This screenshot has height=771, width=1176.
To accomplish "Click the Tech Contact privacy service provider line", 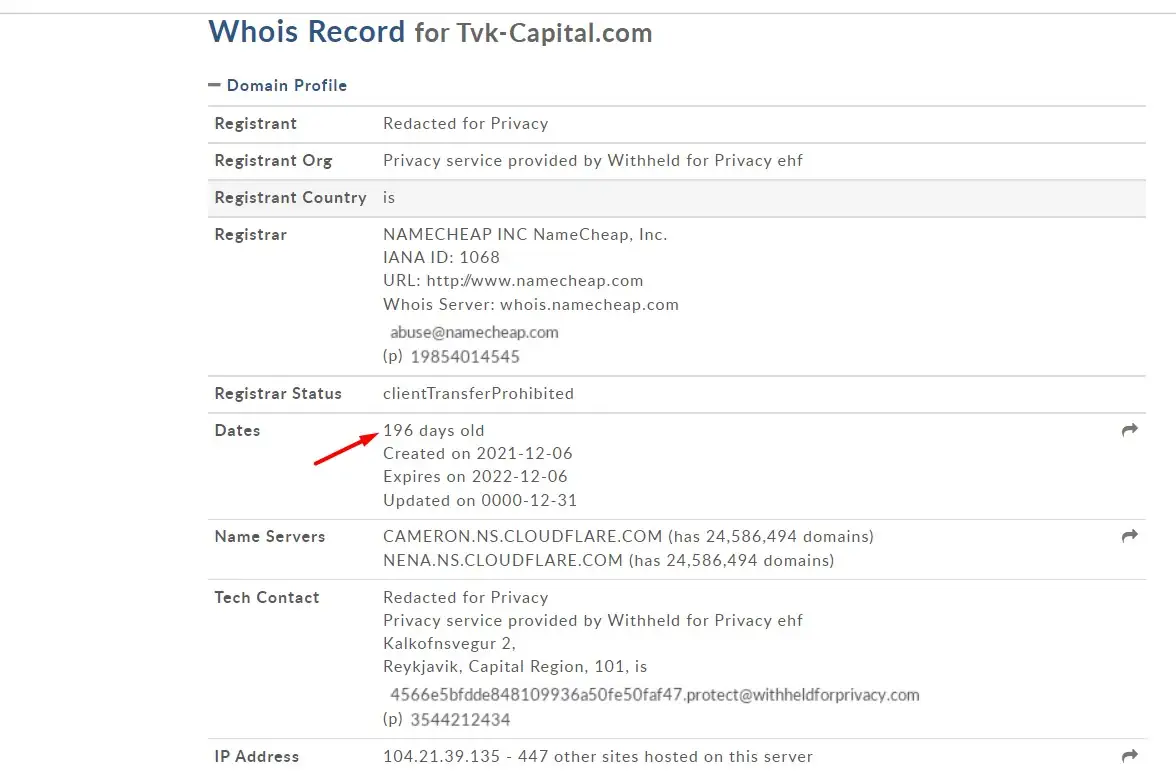I will [x=593, y=621].
